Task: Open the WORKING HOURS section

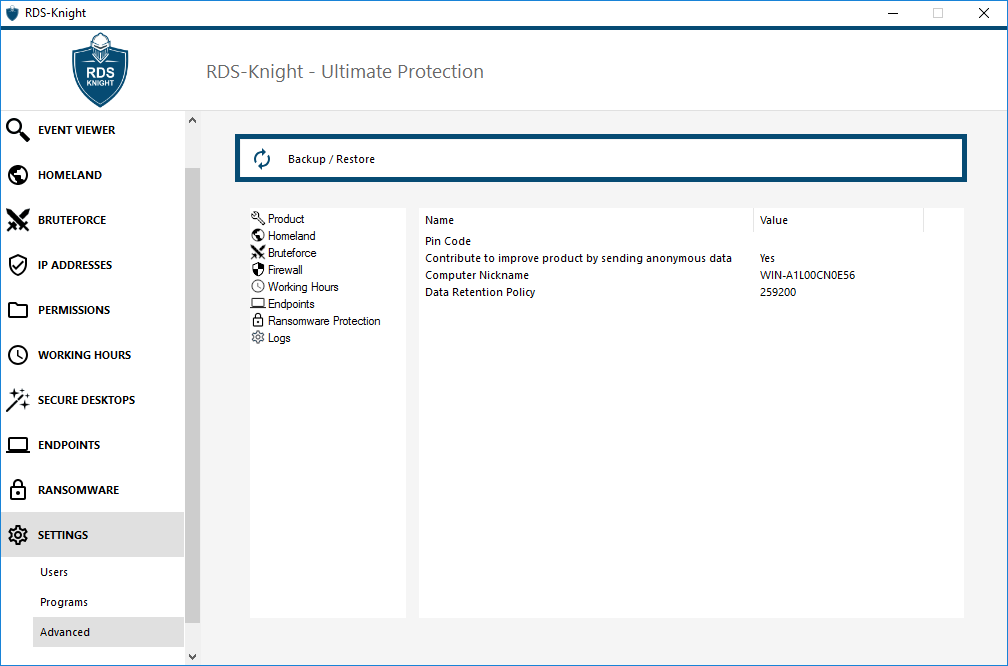Action: [x=93, y=355]
